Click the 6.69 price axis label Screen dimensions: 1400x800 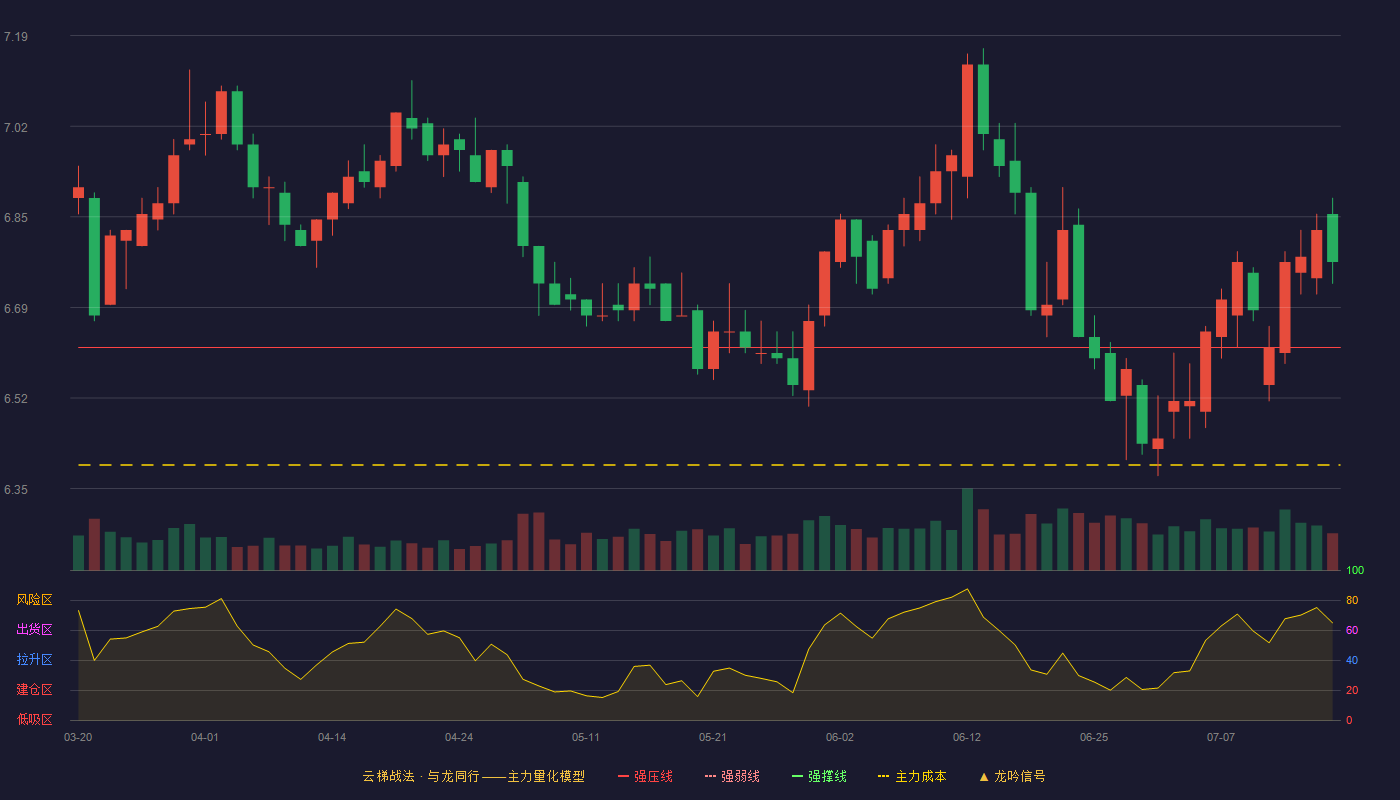pos(16,309)
